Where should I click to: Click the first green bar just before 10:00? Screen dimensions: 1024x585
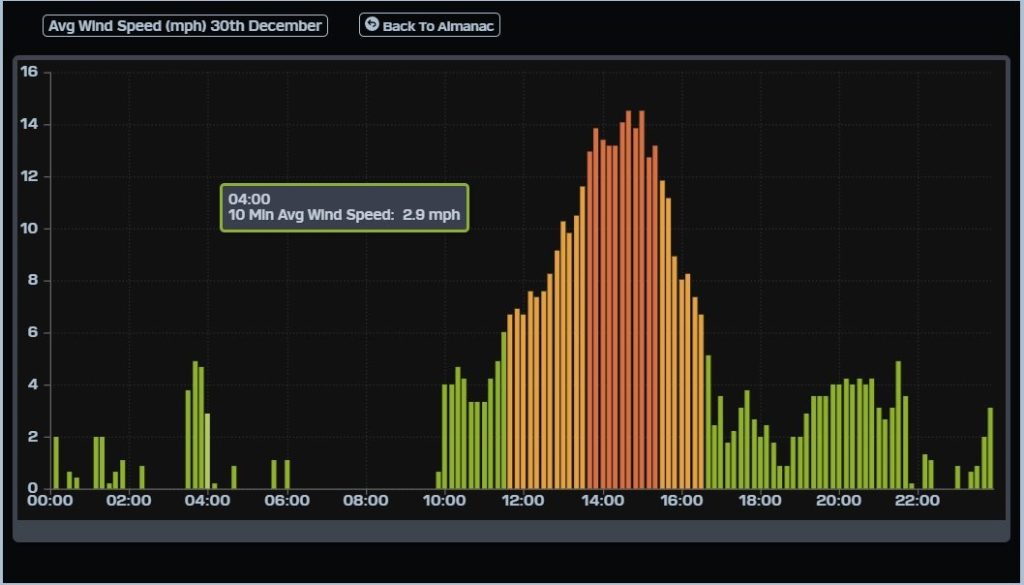click(438, 480)
